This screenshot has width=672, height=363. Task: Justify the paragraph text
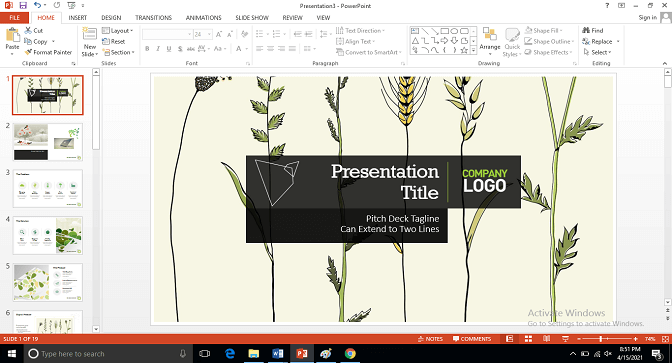point(292,48)
